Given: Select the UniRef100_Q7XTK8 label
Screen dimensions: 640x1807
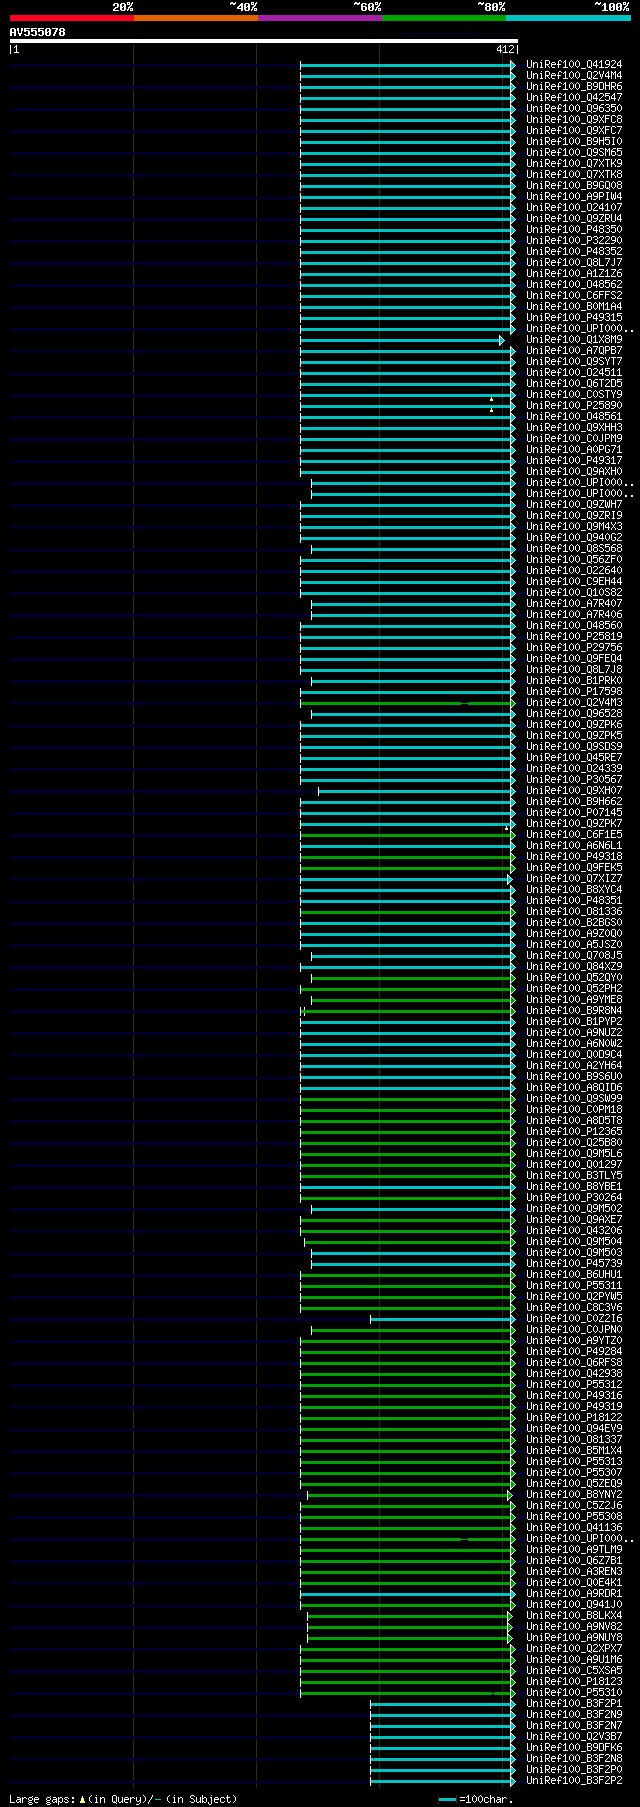Looking at the screenshot, I should coord(574,175).
